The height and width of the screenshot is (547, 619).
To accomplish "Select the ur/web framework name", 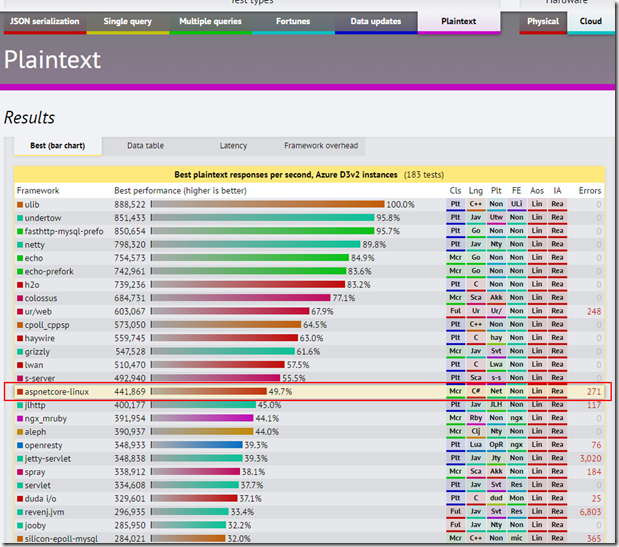I will click(38, 312).
